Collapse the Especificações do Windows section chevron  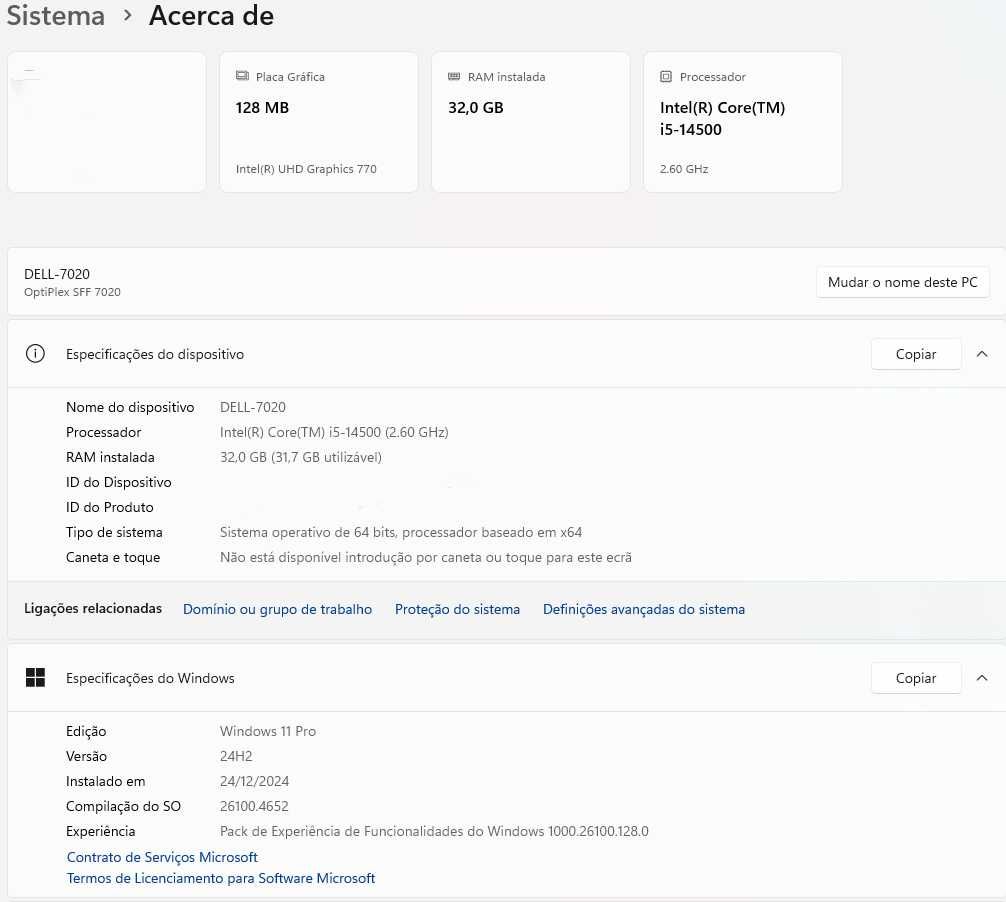982,677
